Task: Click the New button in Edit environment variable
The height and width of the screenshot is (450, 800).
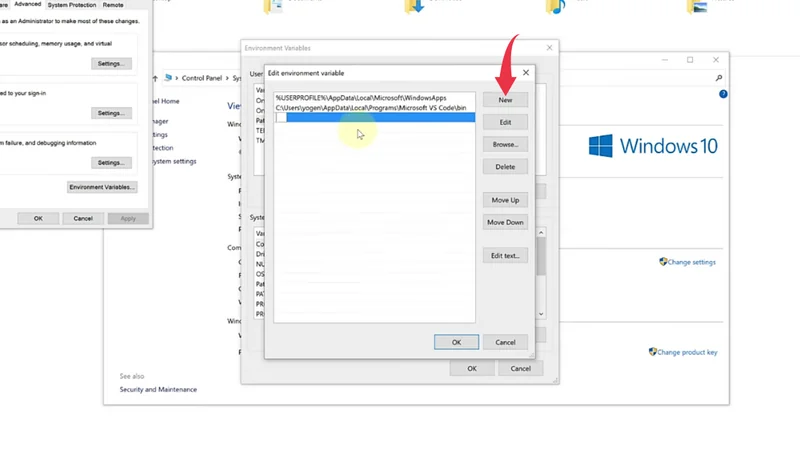Action: (505, 100)
